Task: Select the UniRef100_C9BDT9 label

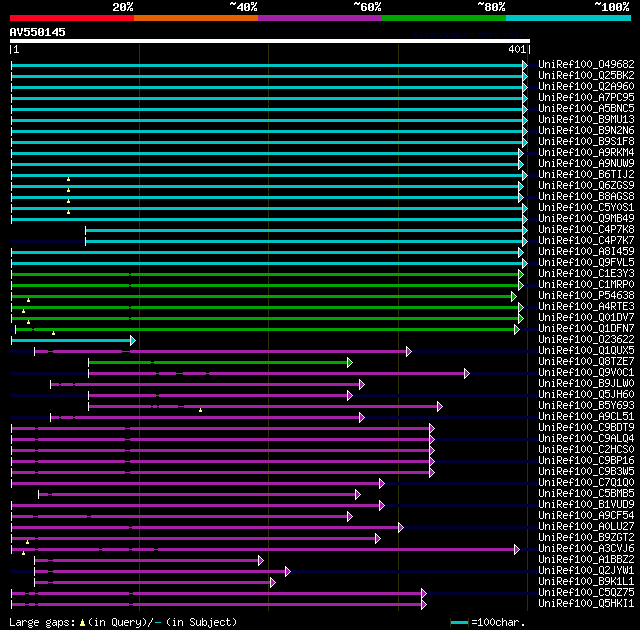Action: click(x=586, y=428)
